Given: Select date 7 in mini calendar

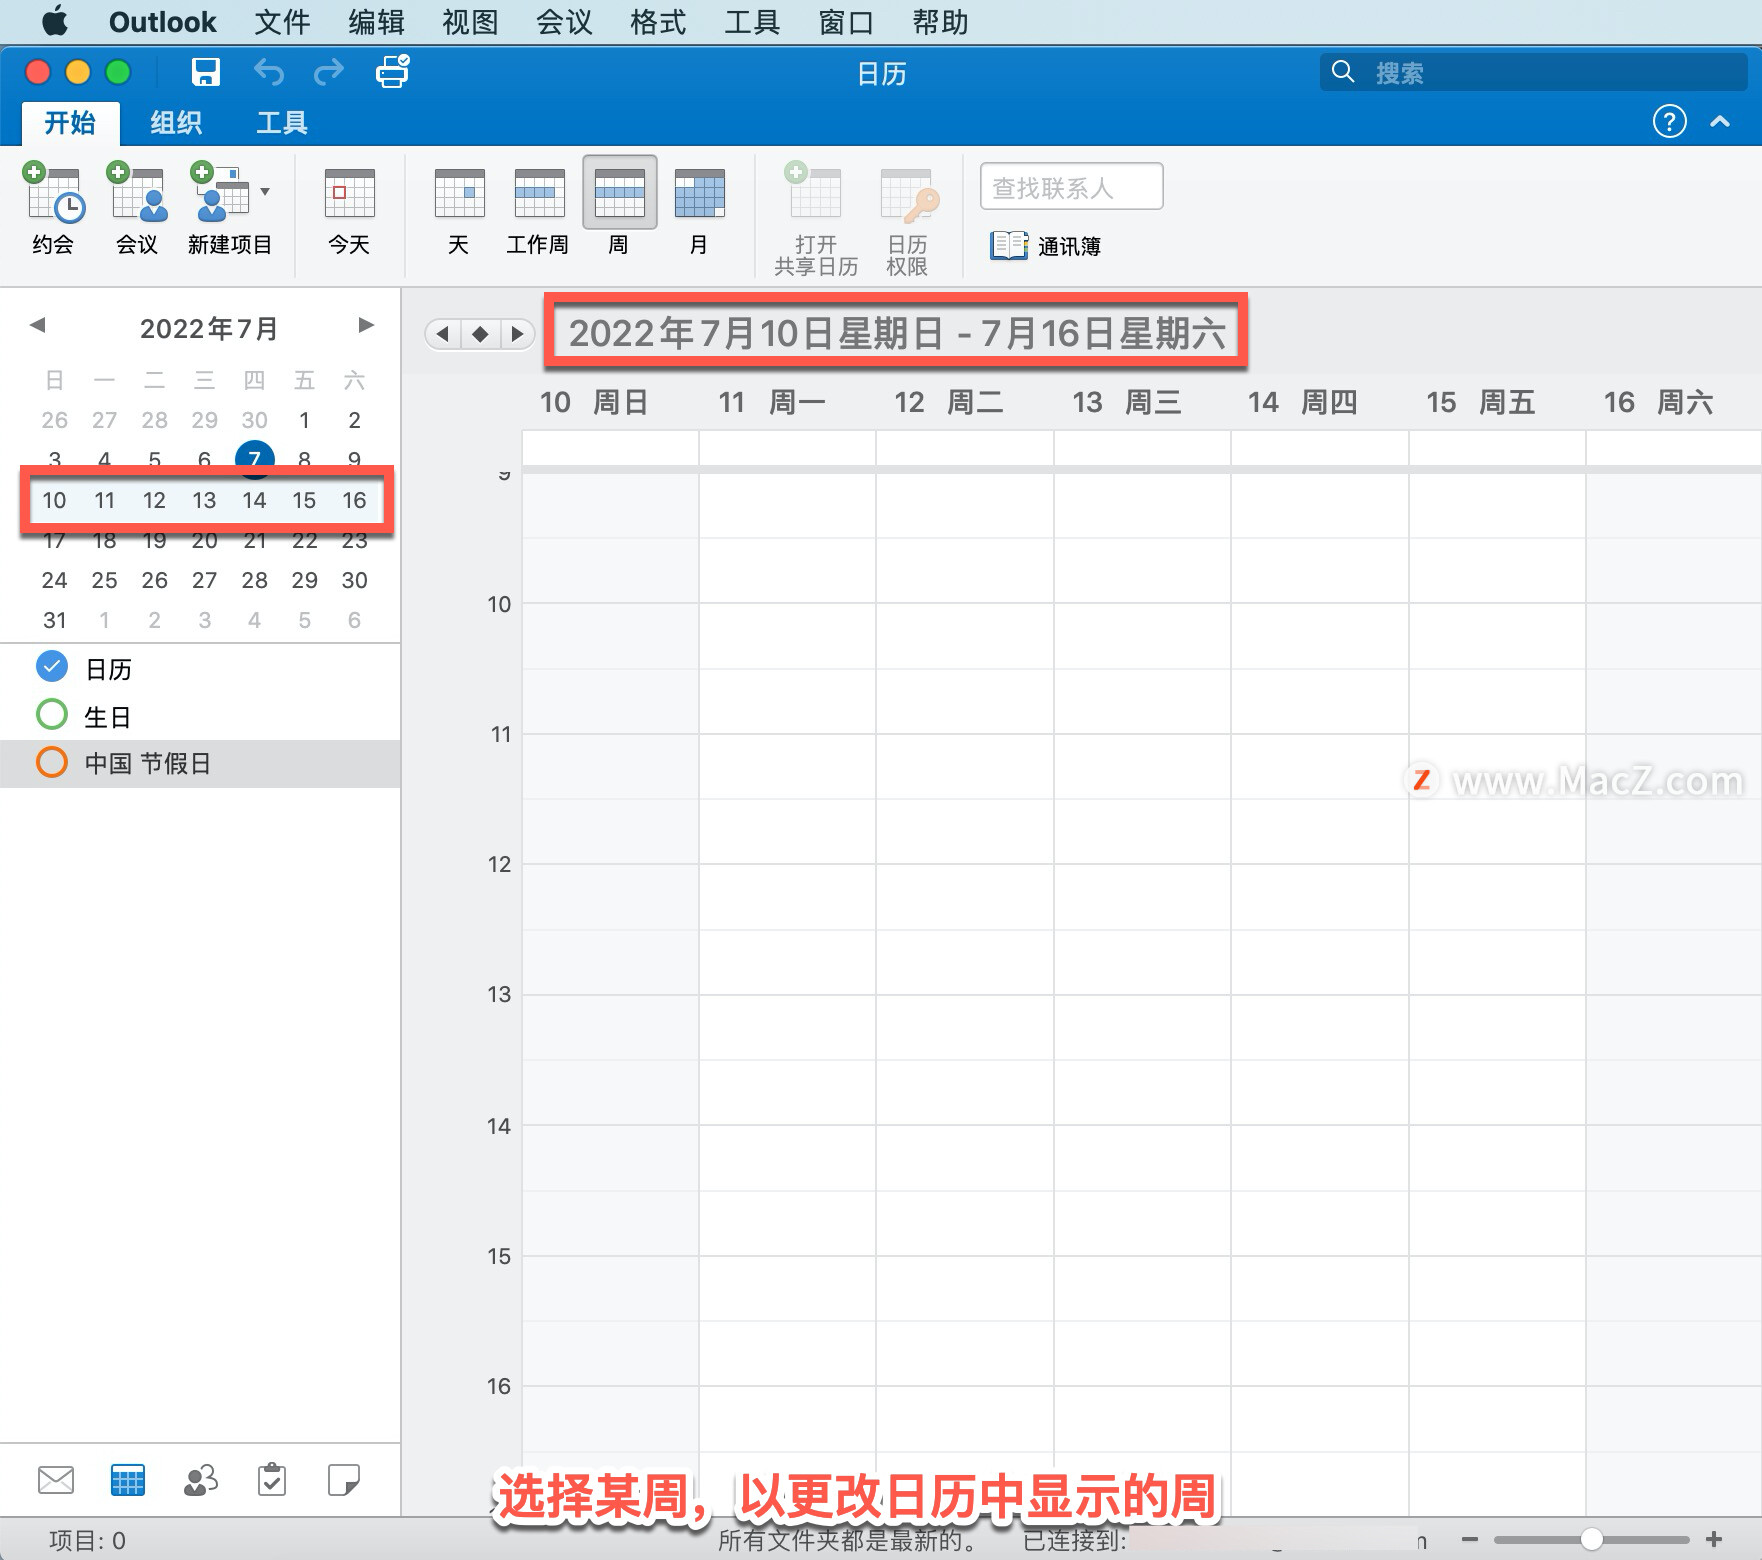Looking at the screenshot, I should (254, 459).
